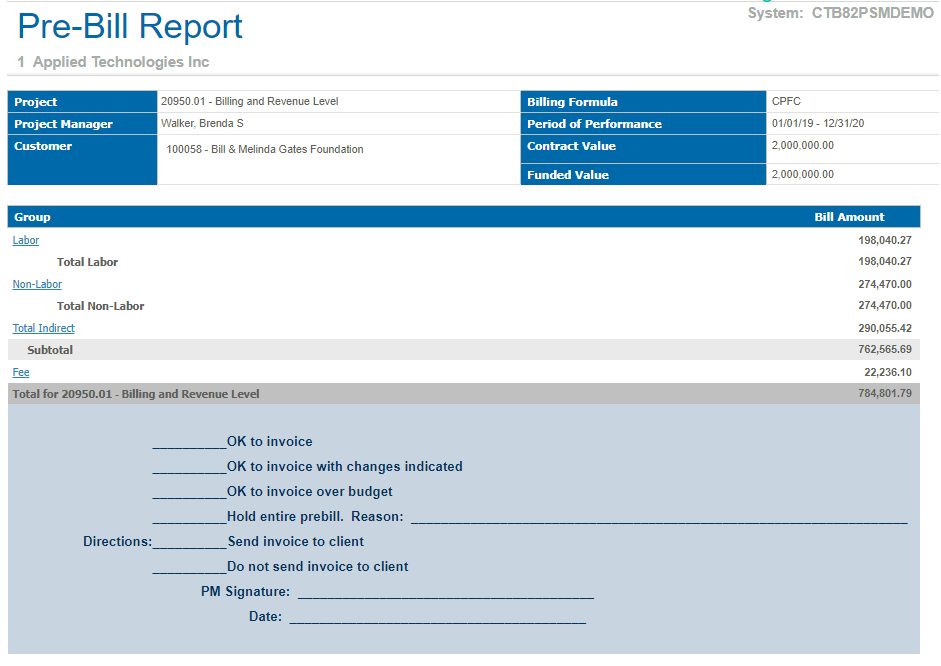Viewport: 941px width, 666px height.
Task: Select the Pre-Bill Report title
Action: [x=130, y=26]
